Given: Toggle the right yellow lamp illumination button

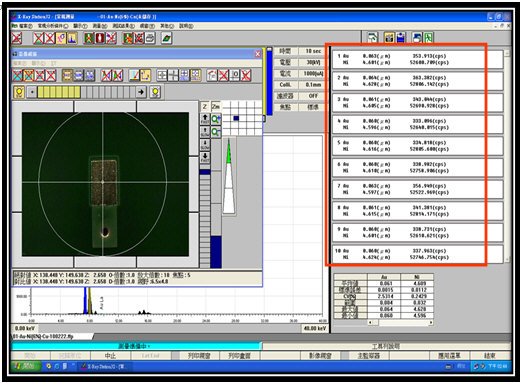Looking at the screenshot, I should click(155, 92).
